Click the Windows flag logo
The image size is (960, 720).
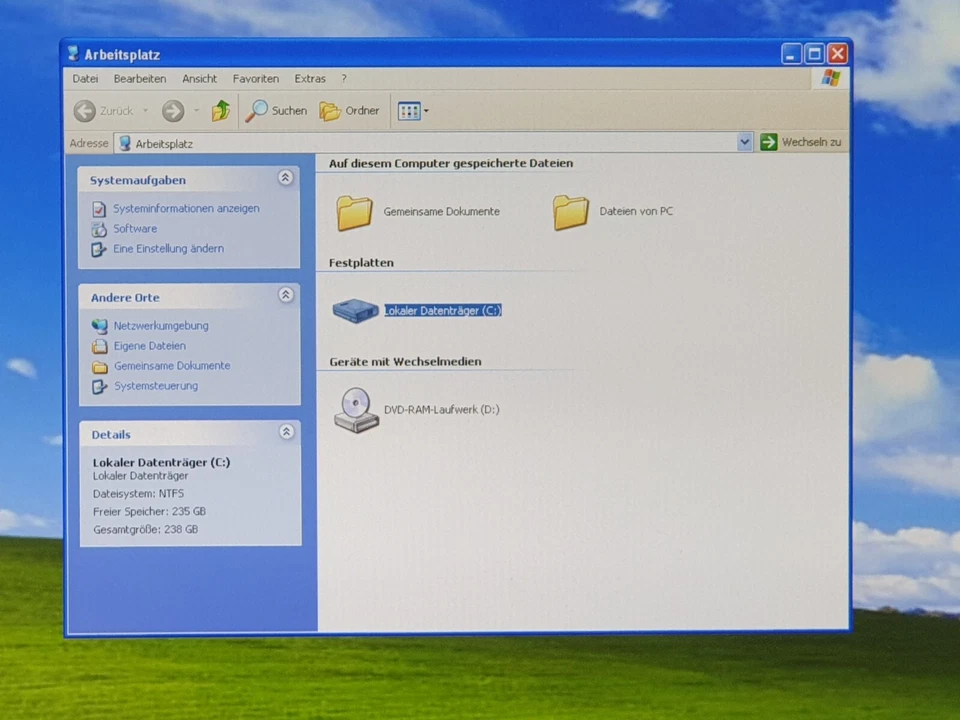831,78
